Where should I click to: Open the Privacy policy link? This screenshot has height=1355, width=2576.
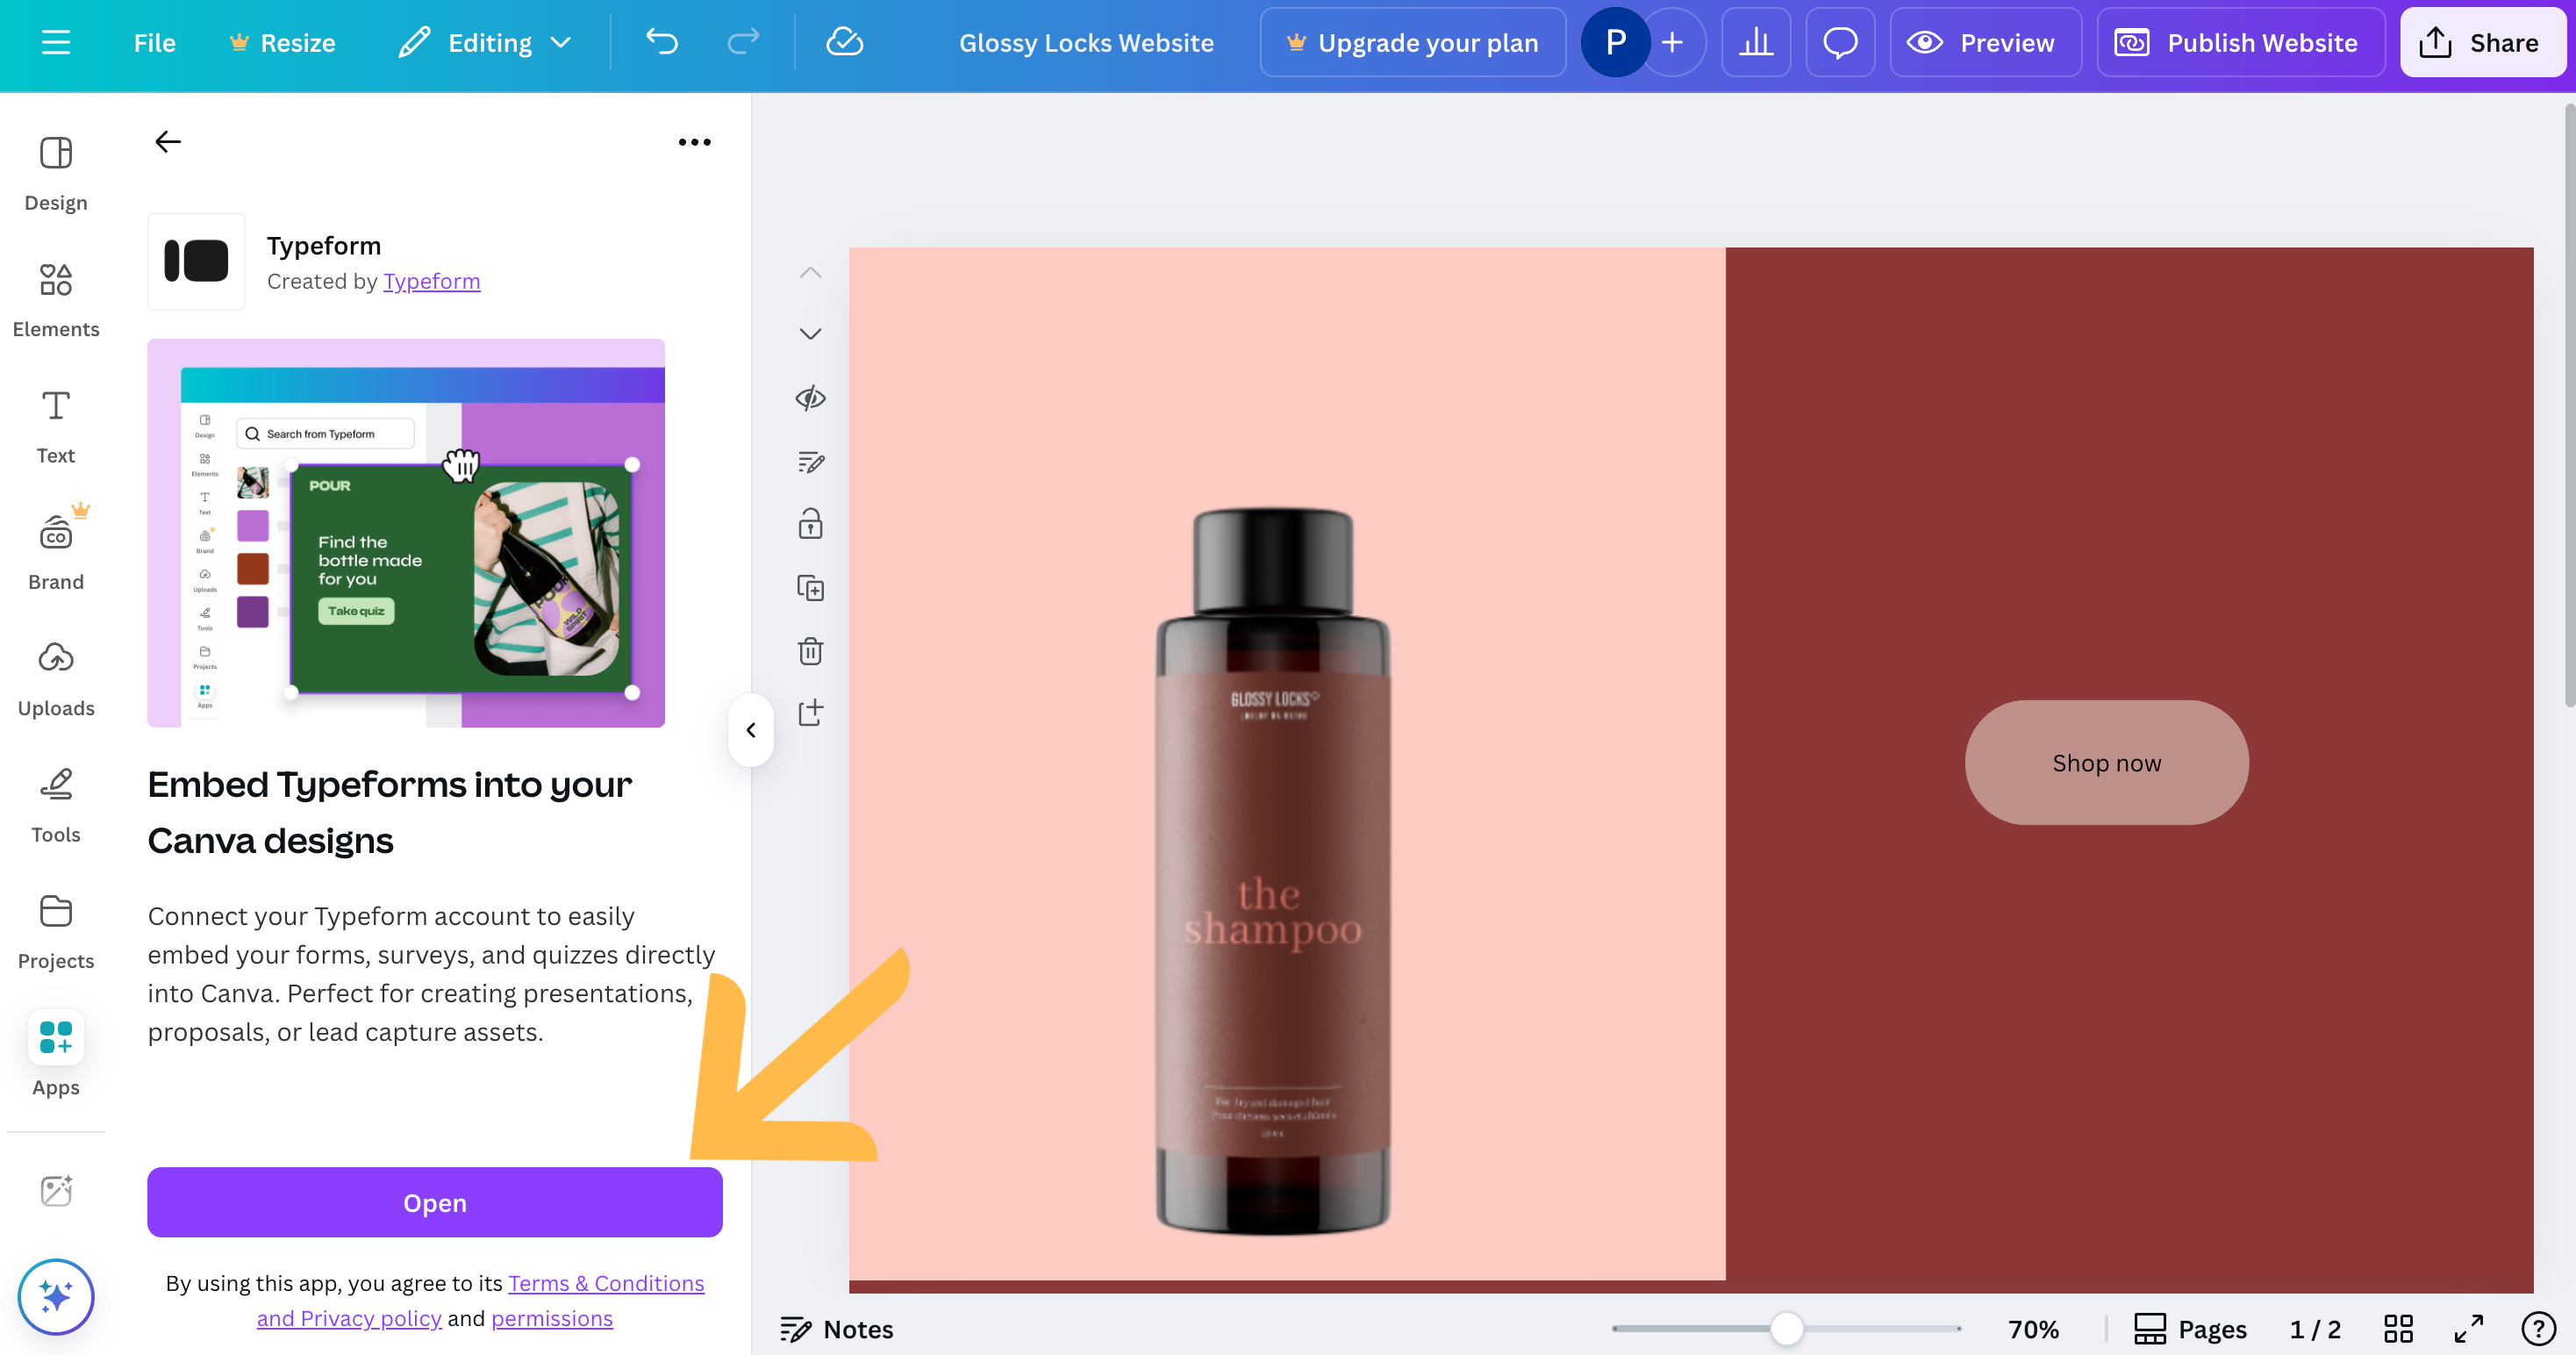349,1318
